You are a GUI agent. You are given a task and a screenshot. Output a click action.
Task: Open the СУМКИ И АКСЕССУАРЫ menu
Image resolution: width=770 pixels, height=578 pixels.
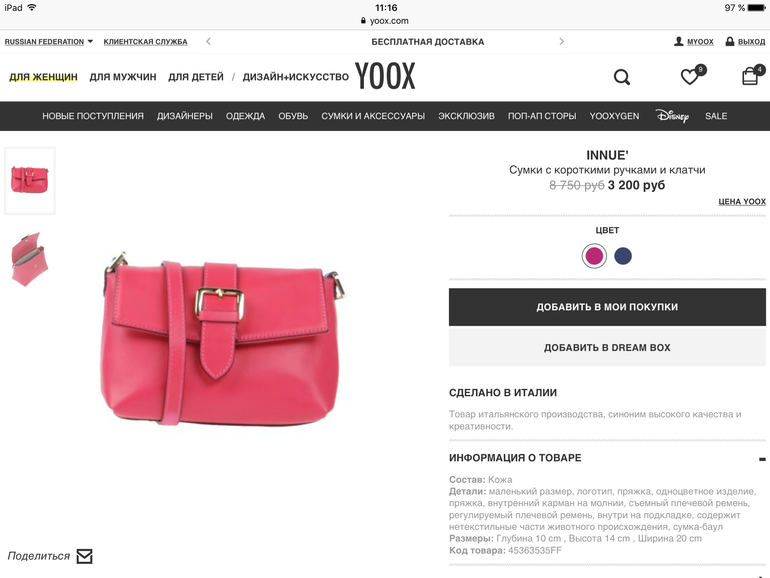pos(373,116)
